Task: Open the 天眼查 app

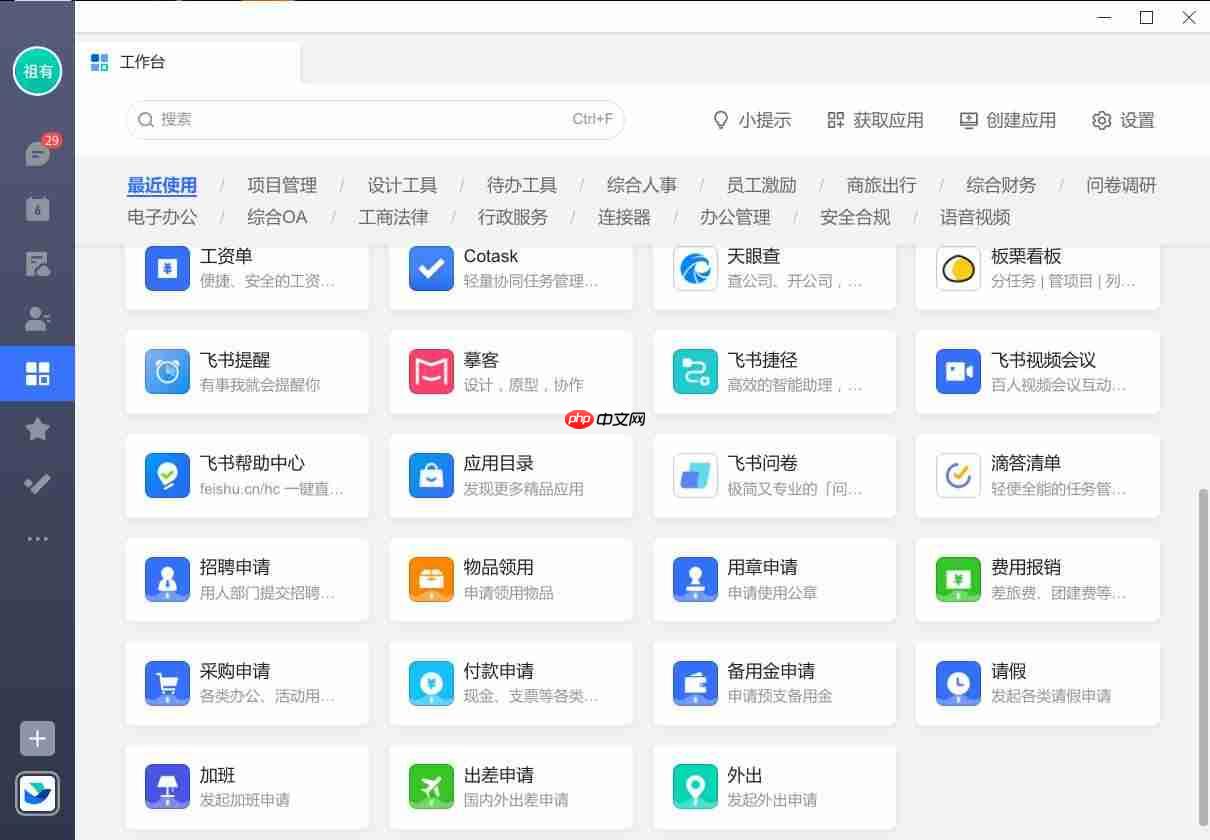Action: (774, 267)
